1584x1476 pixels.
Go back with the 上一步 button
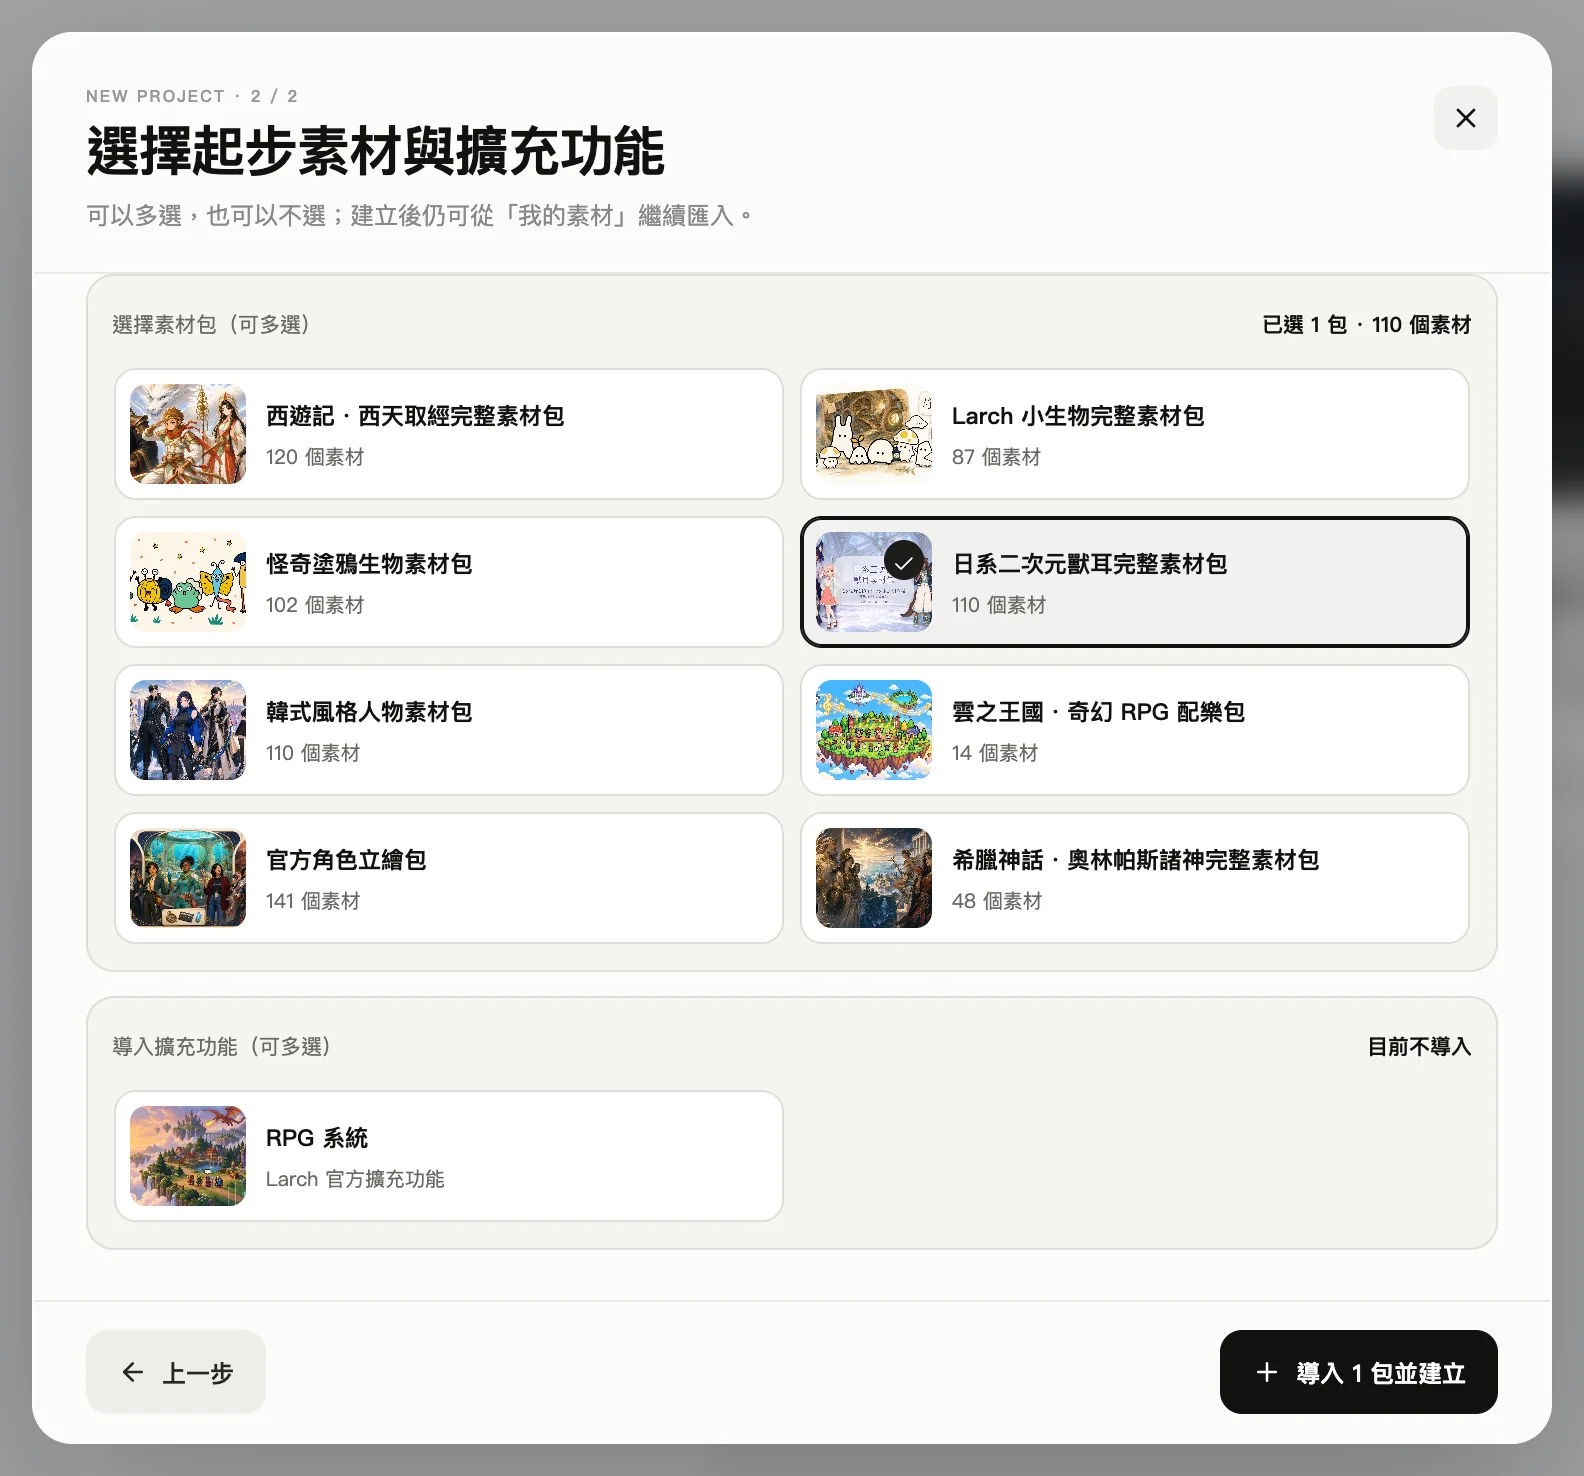click(176, 1372)
